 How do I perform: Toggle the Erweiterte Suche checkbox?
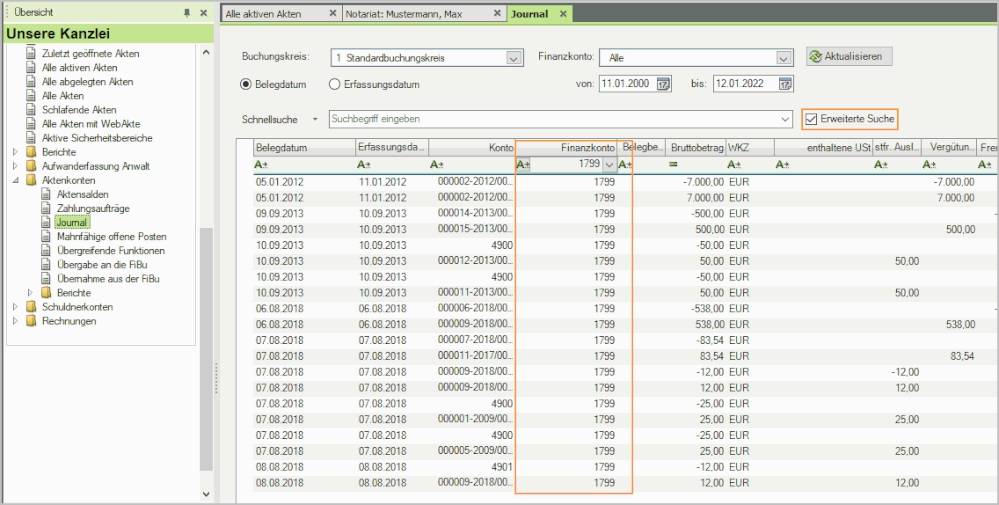click(x=811, y=119)
